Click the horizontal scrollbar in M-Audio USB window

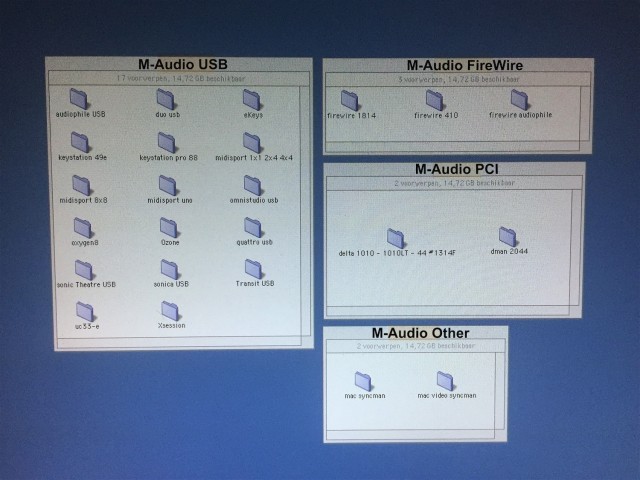(180, 342)
